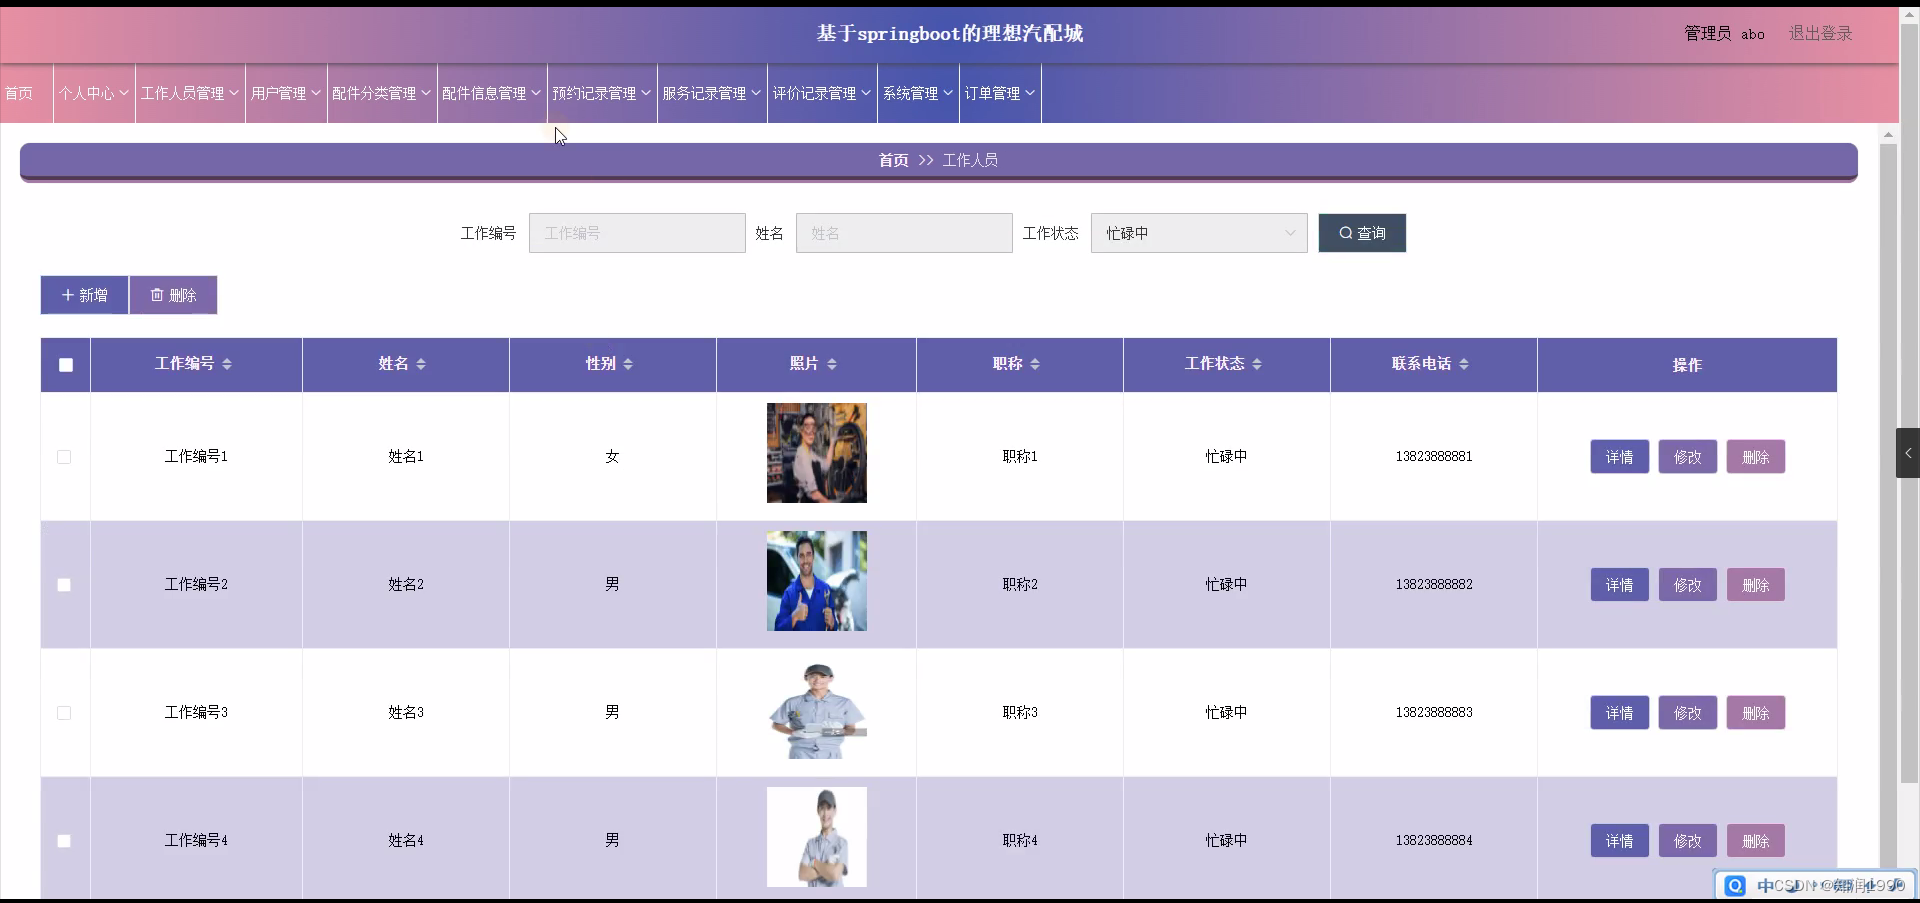Image resolution: width=1920 pixels, height=903 pixels.
Task: Sort the table by 姓名 column
Action: click(422, 364)
